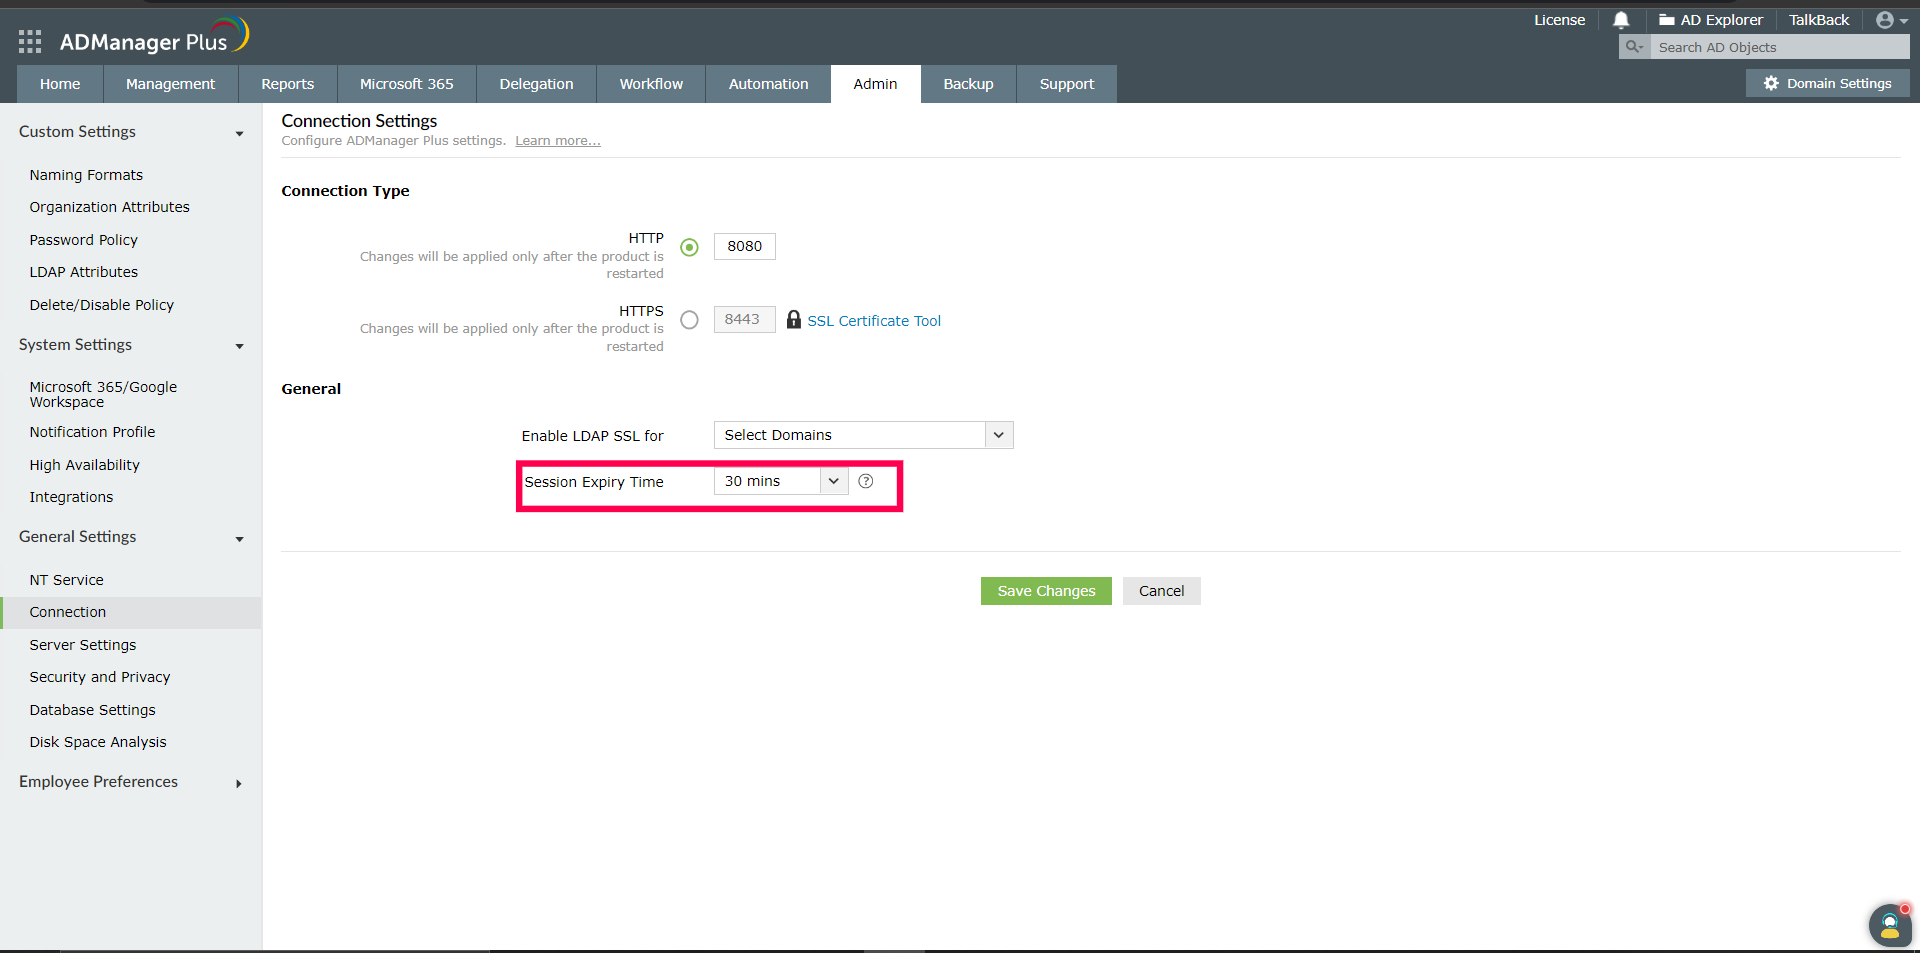Open Integrations in the sidebar
Viewport: 1920px width, 953px height.
click(71, 497)
